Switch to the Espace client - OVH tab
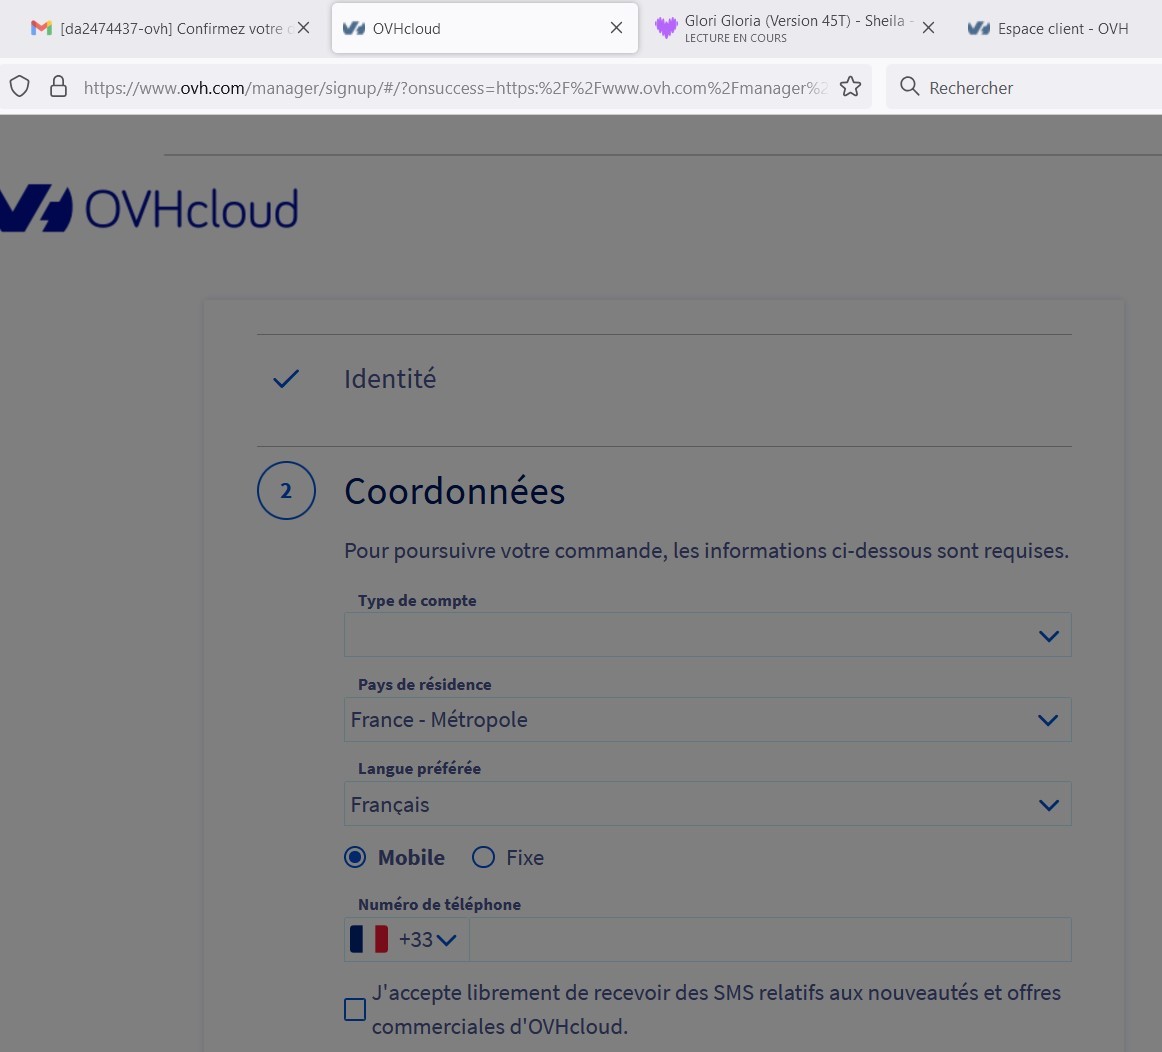1162x1052 pixels. (1050, 28)
